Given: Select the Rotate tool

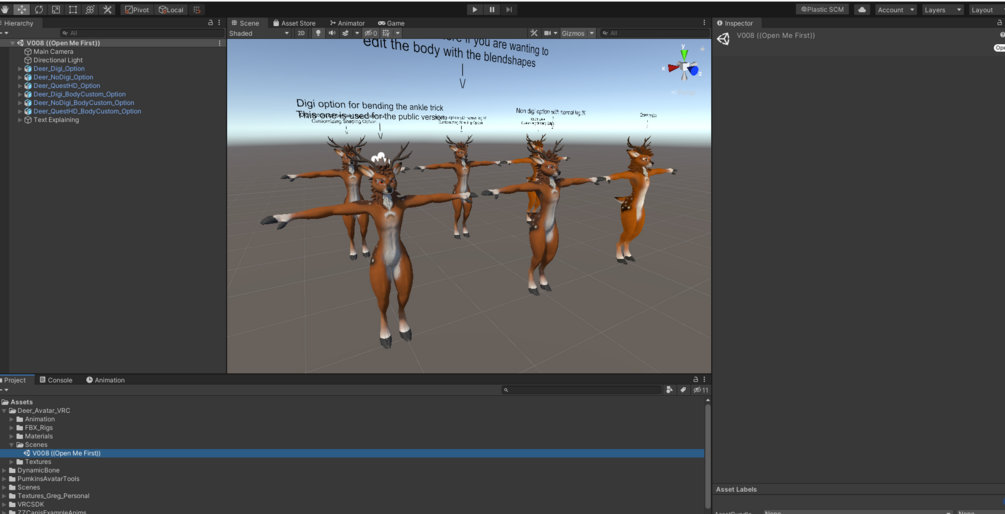Looking at the screenshot, I should tap(39, 10).
